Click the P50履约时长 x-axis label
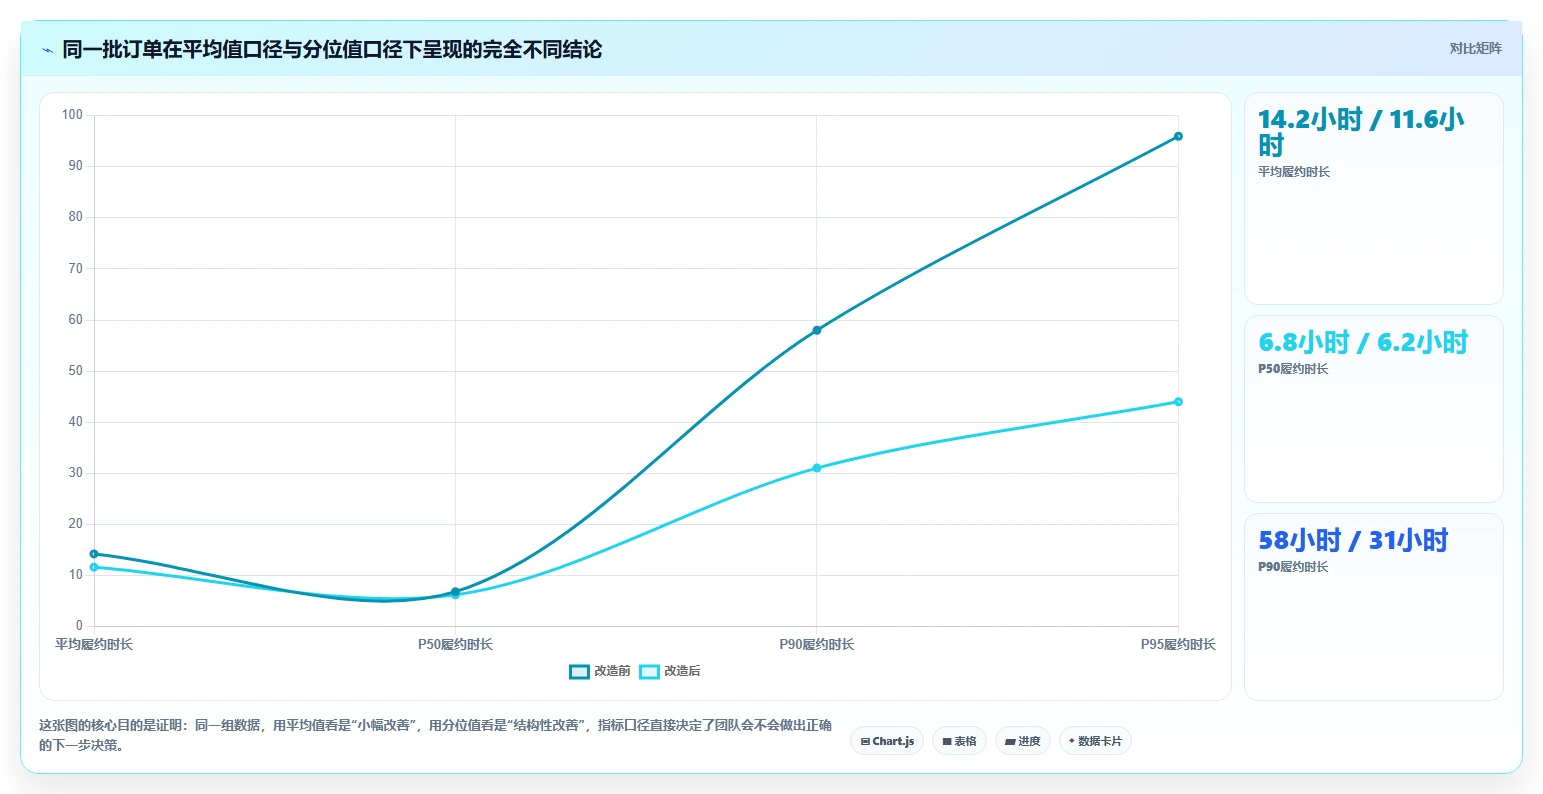This screenshot has width=1543, height=794. [455, 645]
